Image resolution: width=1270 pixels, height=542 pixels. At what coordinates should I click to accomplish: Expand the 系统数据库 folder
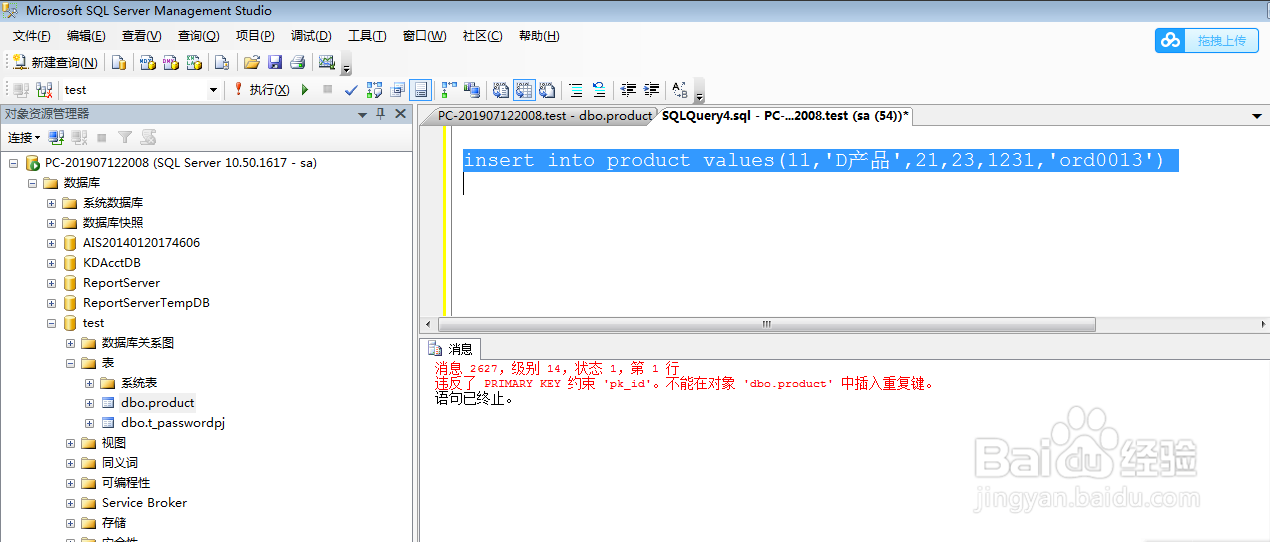click(x=51, y=203)
